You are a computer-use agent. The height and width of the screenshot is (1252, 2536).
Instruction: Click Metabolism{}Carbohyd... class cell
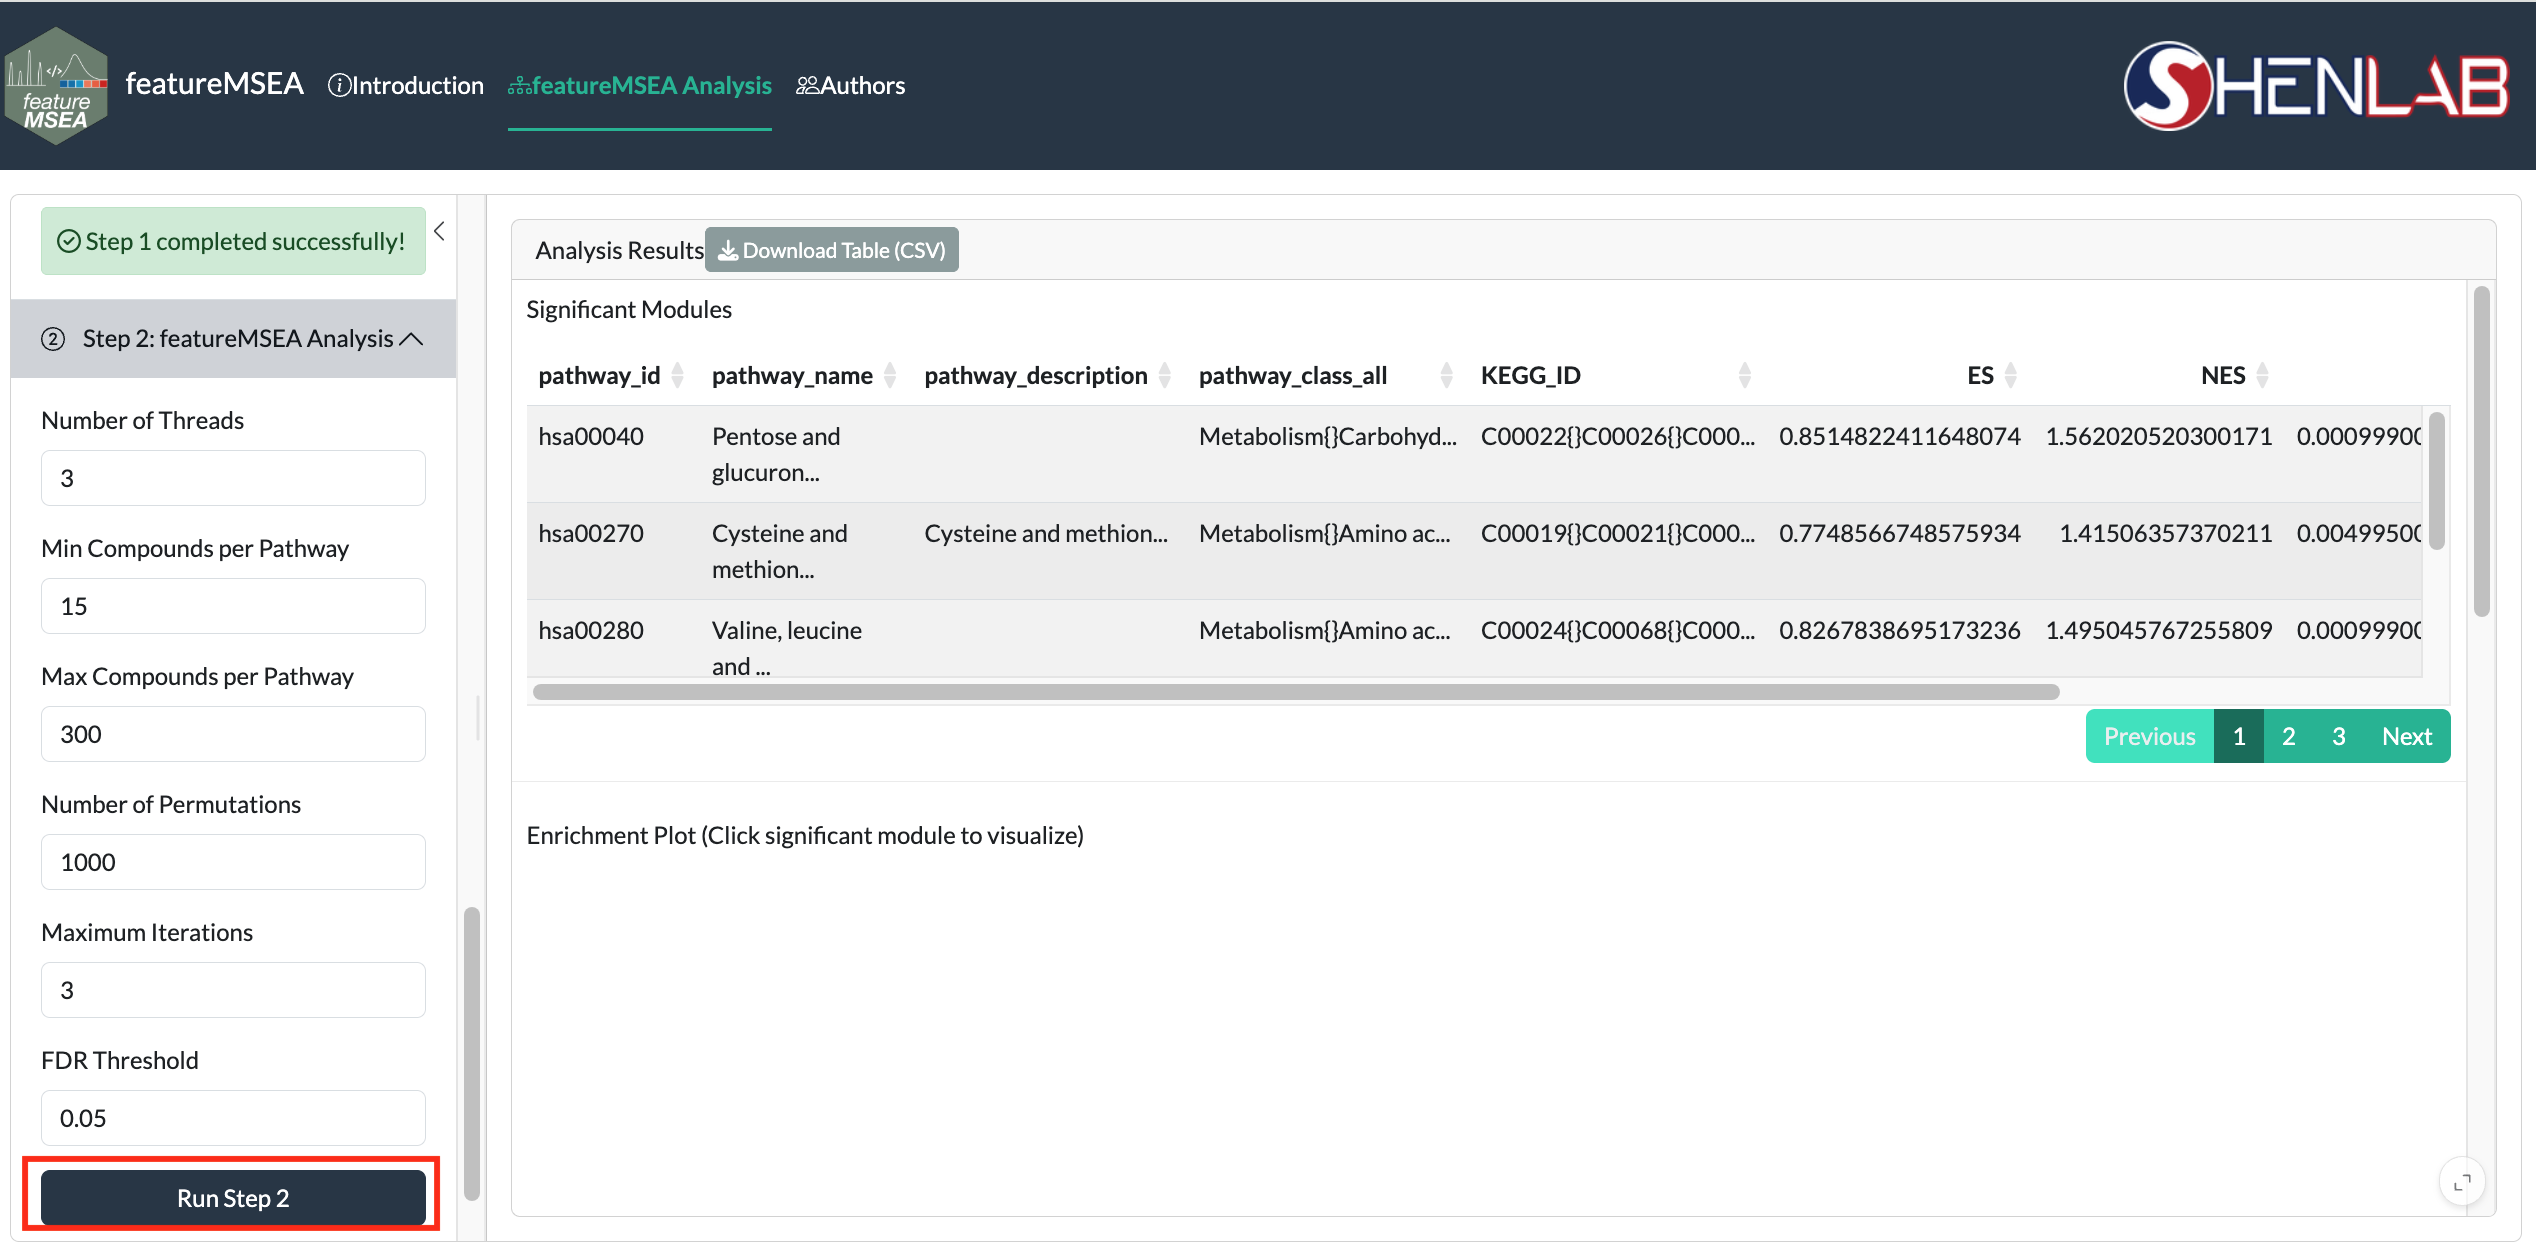pyautogui.click(x=1327, y=437)
